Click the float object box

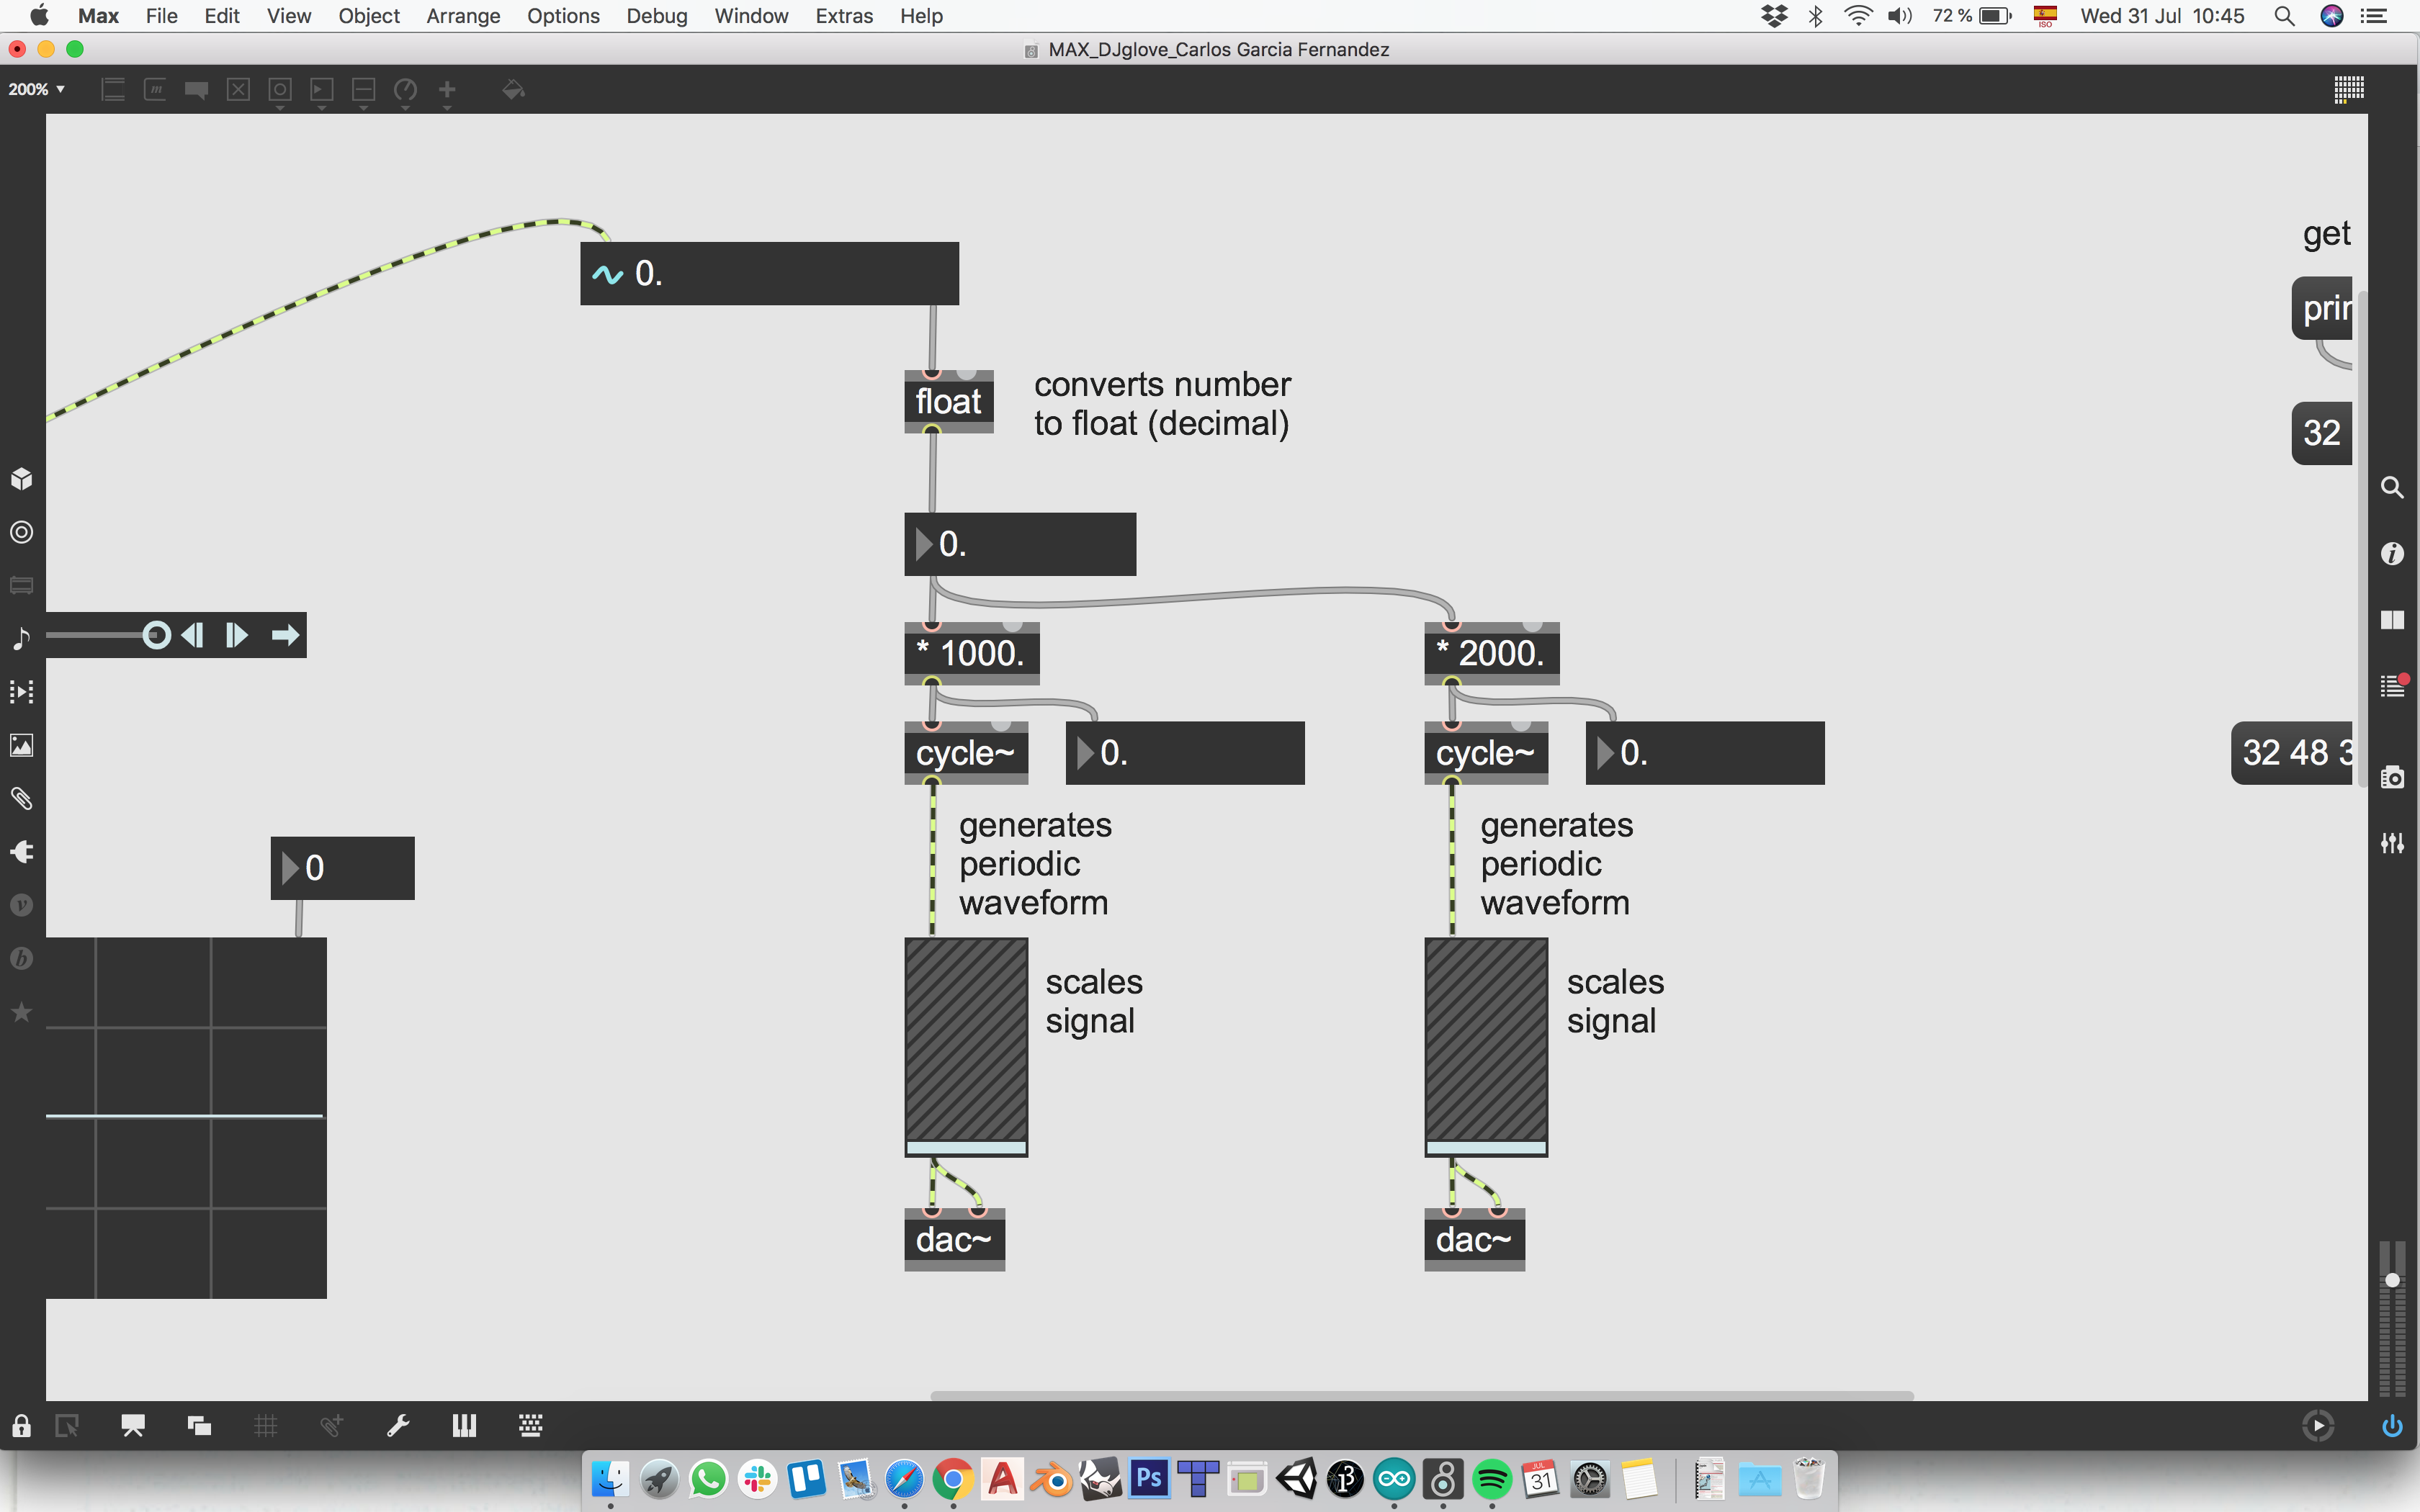tap(948, 402)
